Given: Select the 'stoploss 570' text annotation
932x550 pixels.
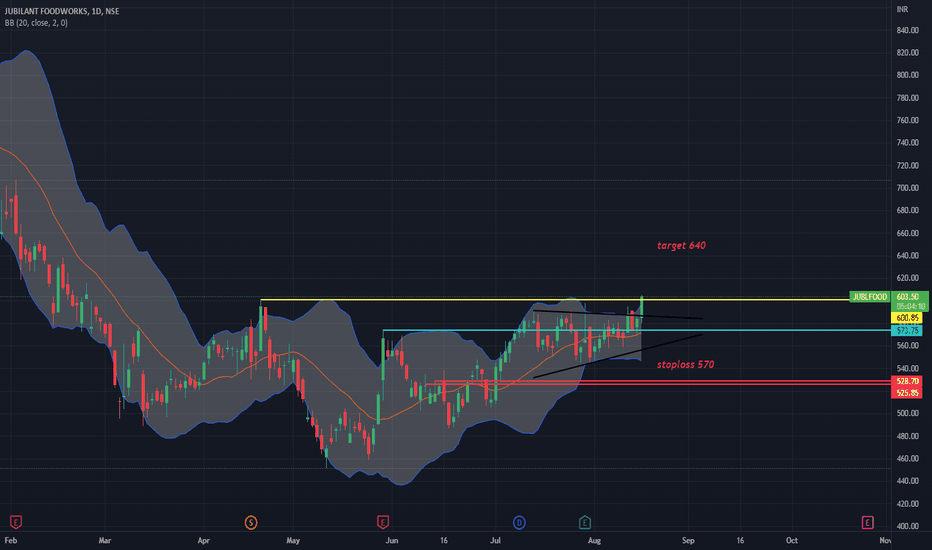Looking at the screenshot, I should 685,364.
